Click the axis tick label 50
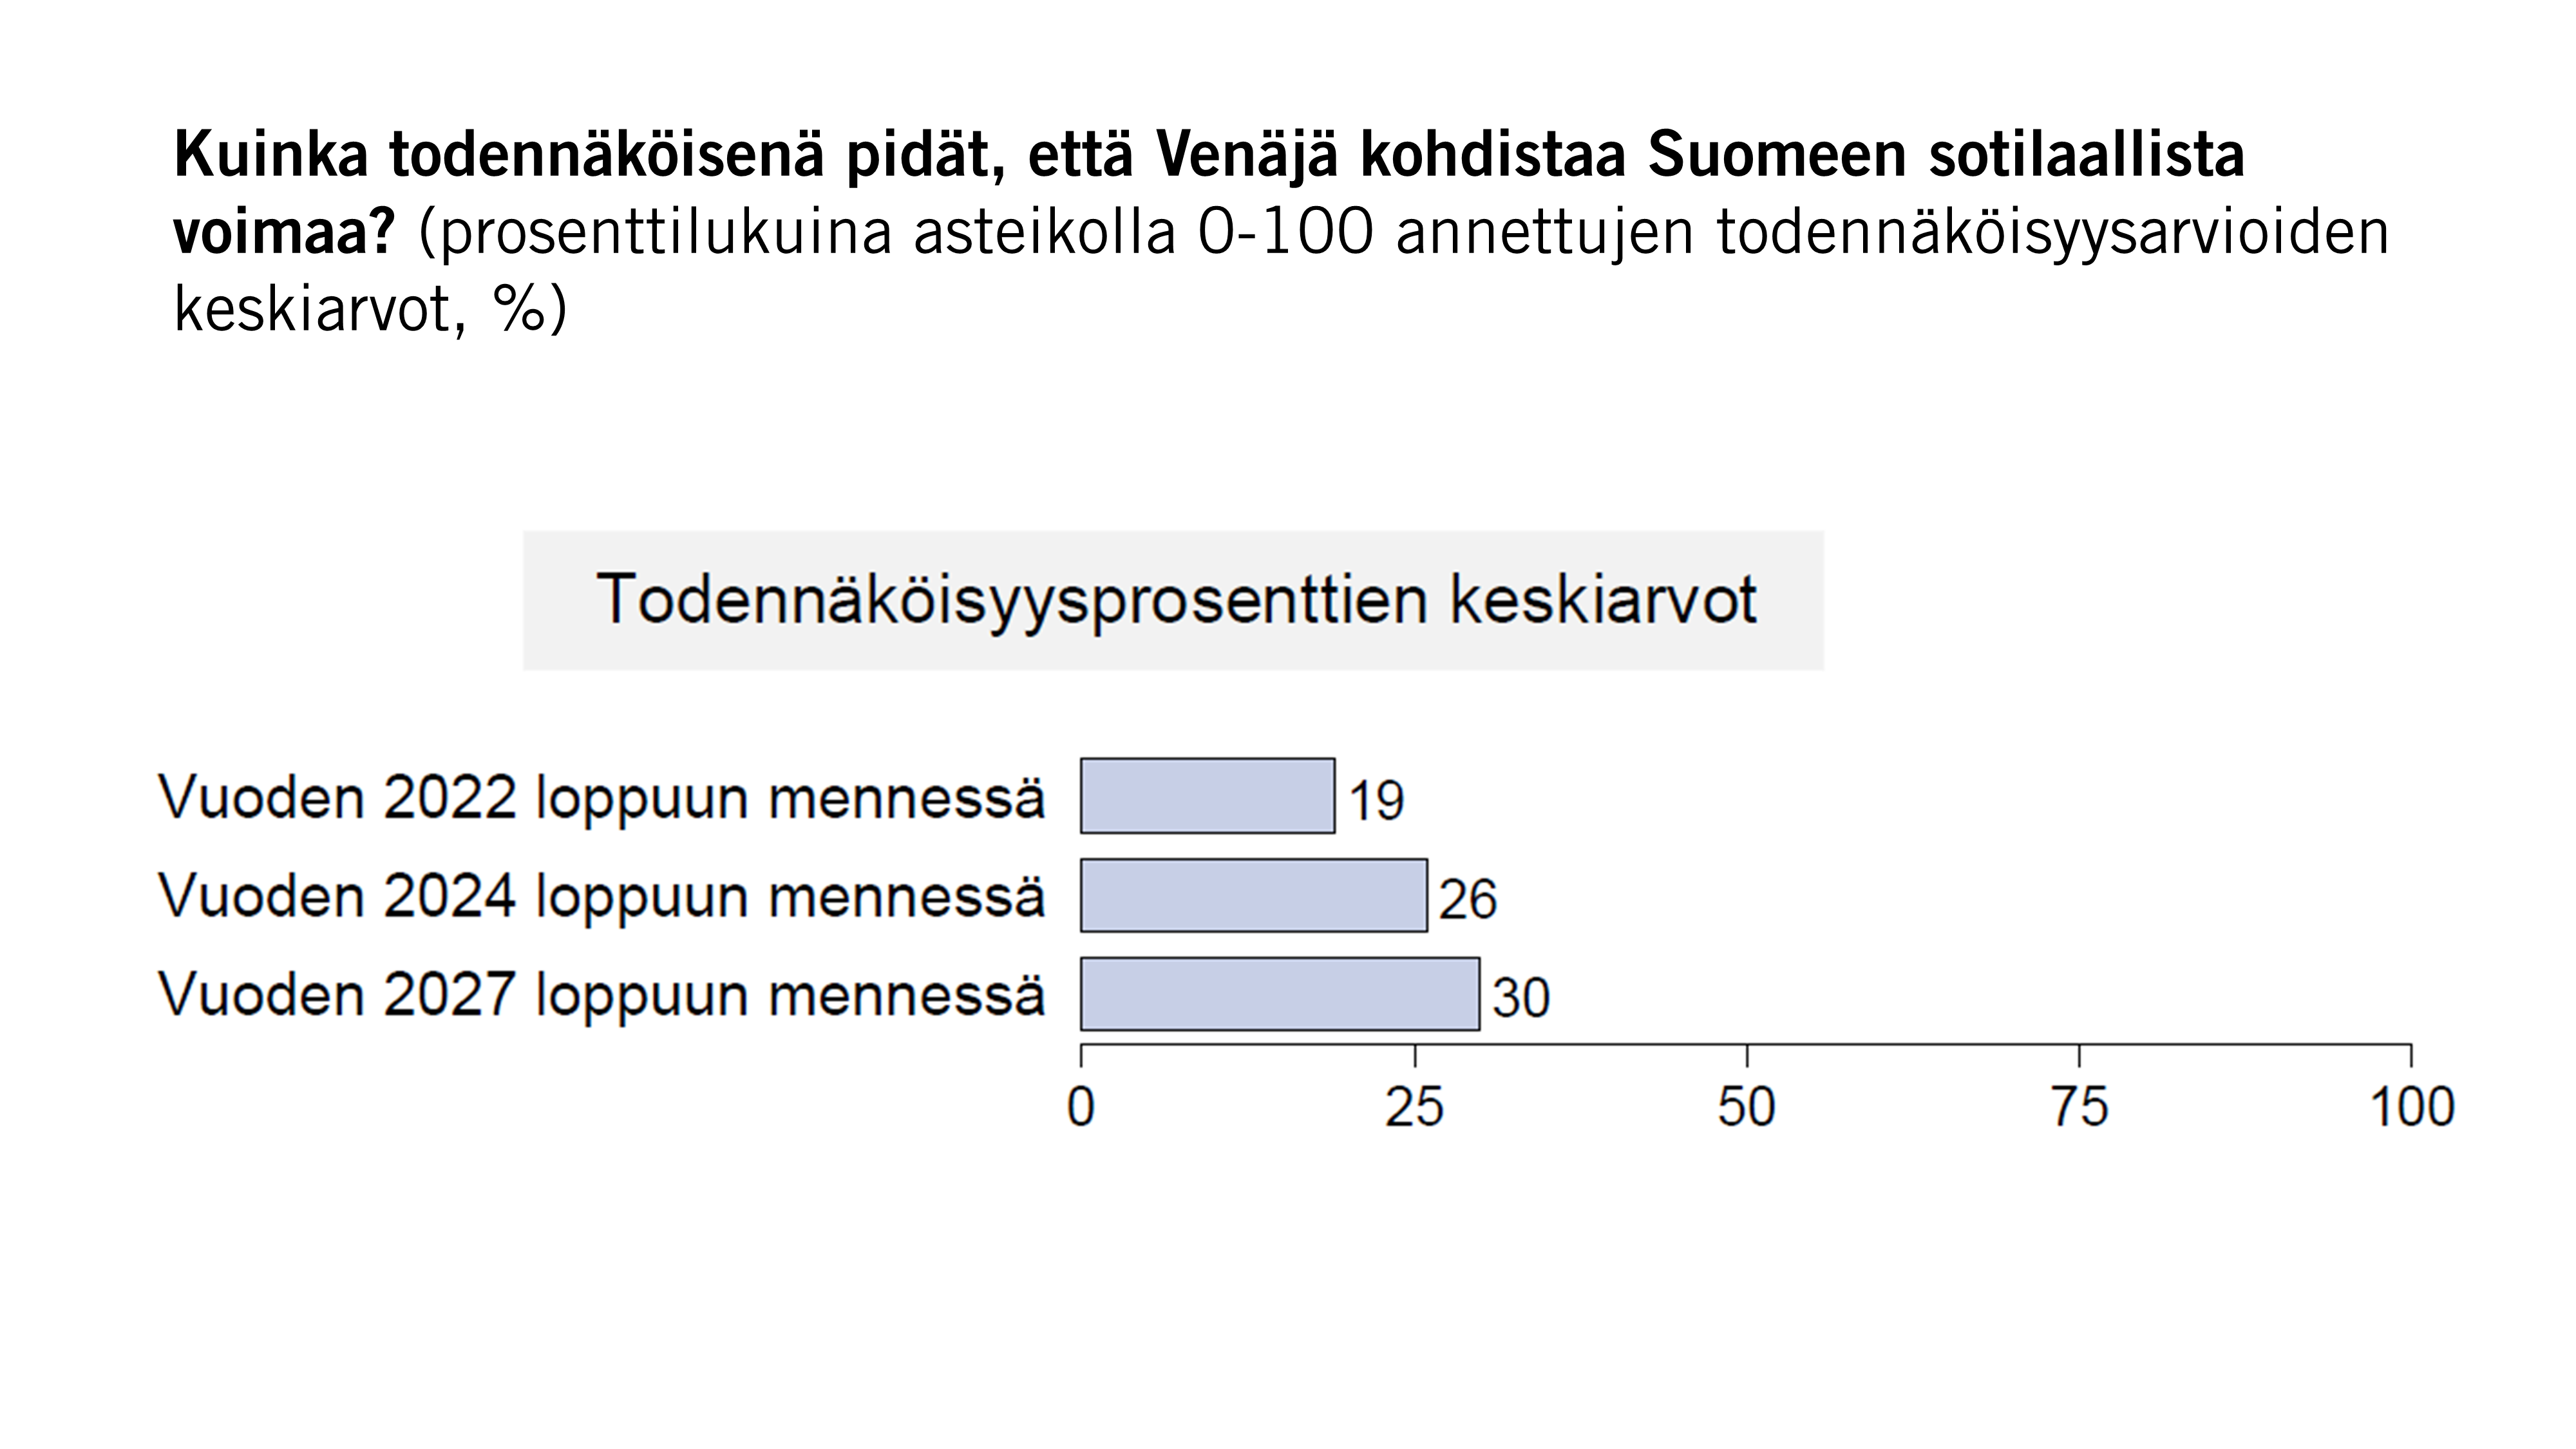Image resolution: width=2576 pixels, height=1449 pixels. (x=1746, y=1107)
